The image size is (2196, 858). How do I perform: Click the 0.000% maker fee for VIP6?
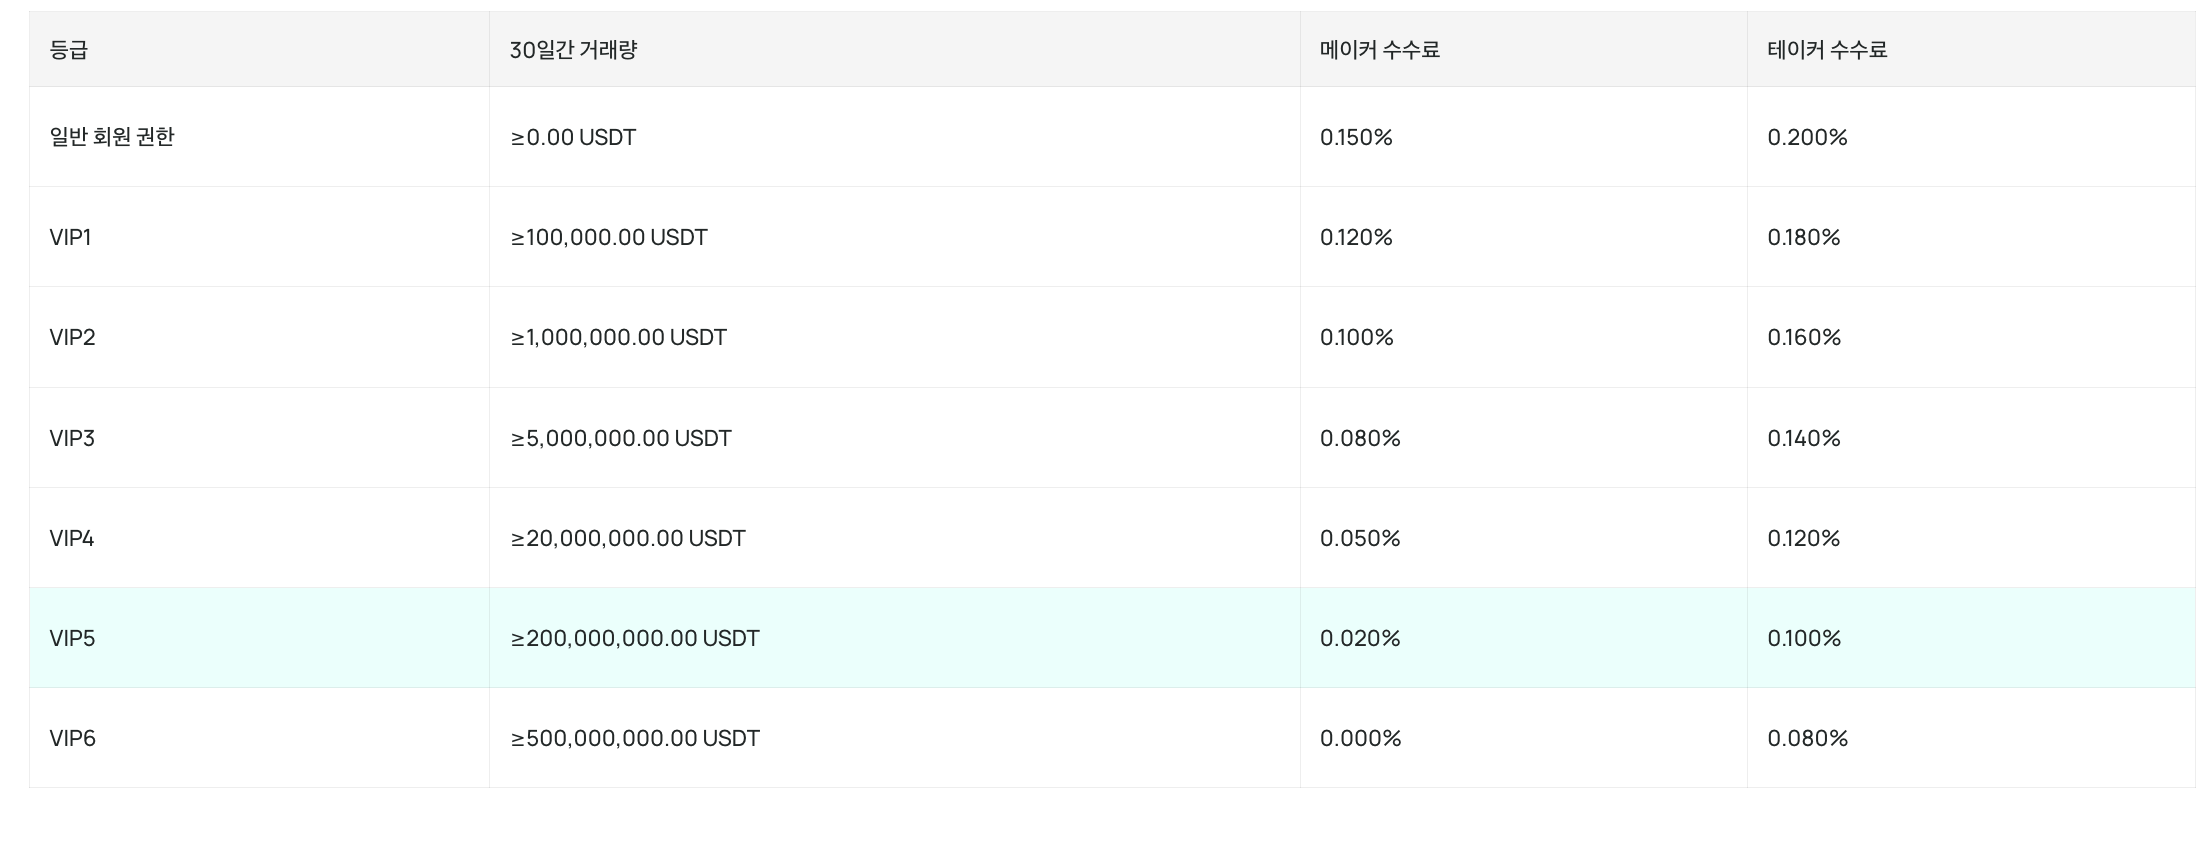pyautogui.click(x=1360, y=738)
